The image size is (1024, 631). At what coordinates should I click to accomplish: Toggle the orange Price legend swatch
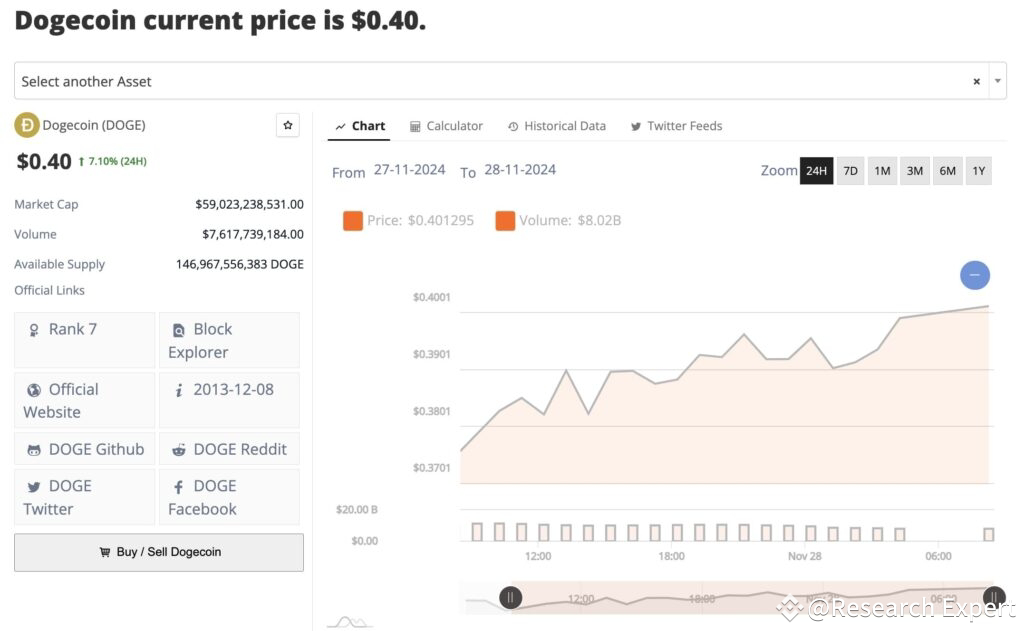[x=353, y=221]
